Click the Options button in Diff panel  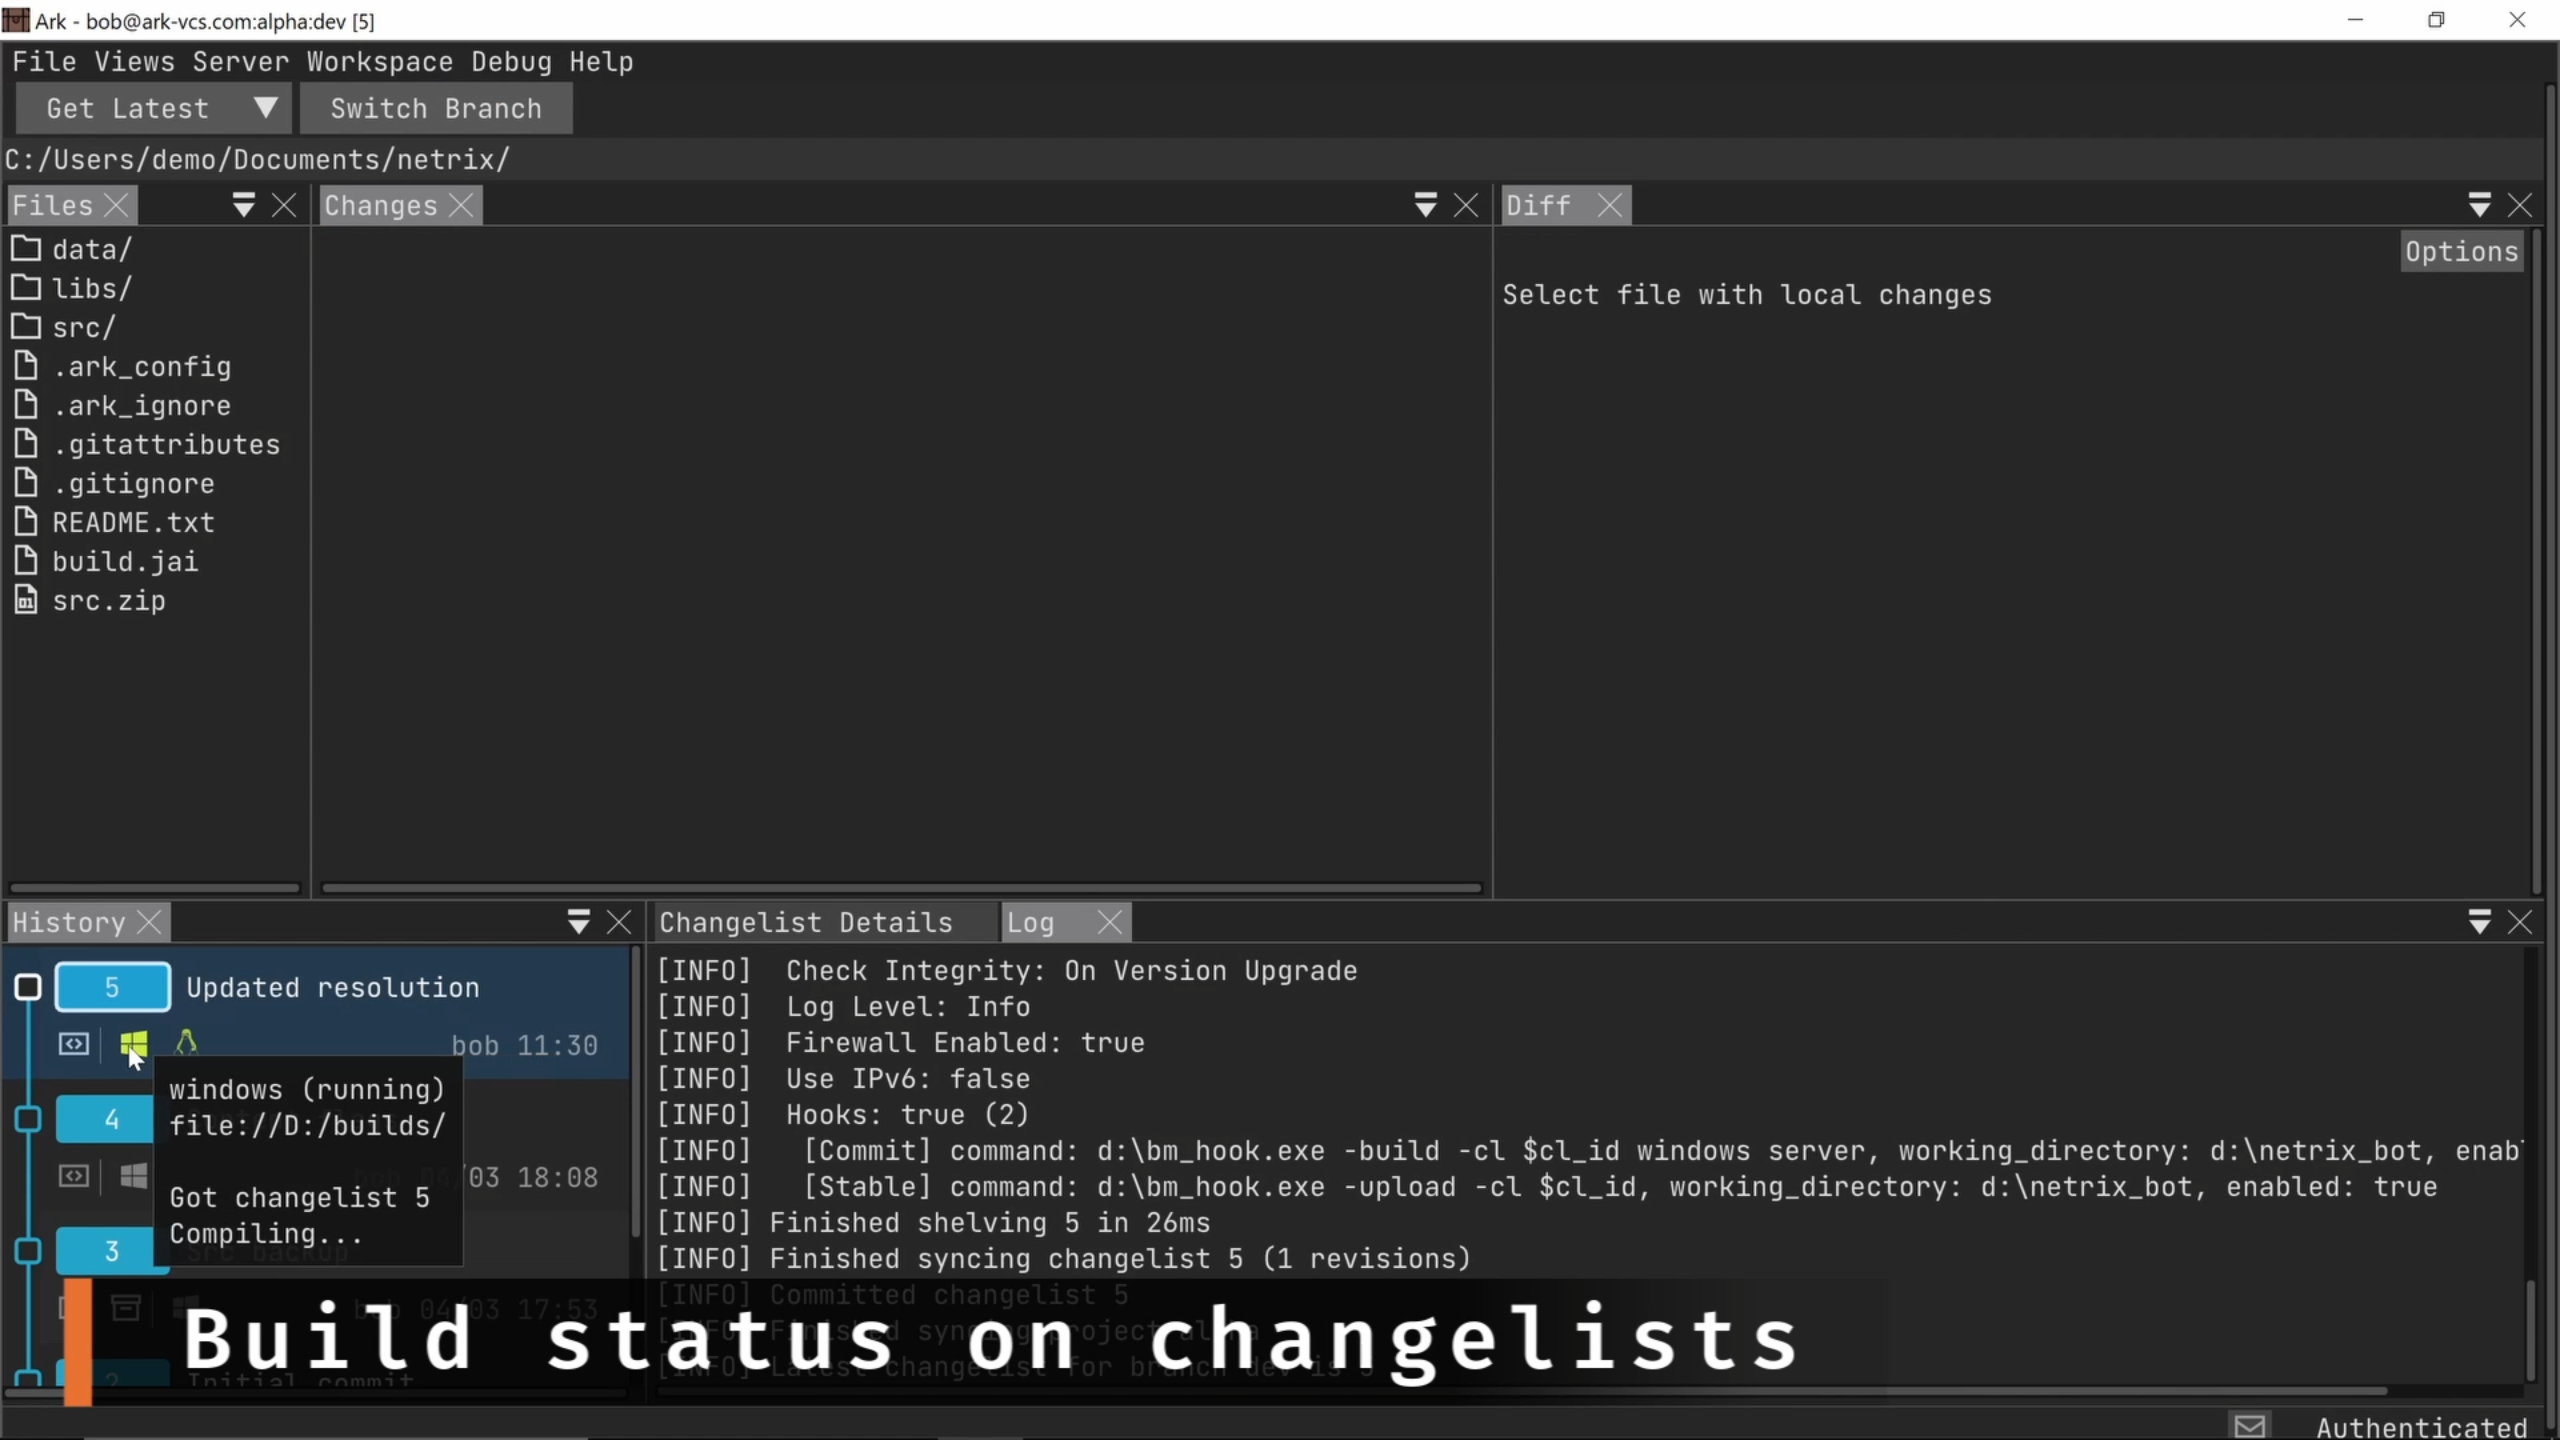click(x=2461, y=252)
